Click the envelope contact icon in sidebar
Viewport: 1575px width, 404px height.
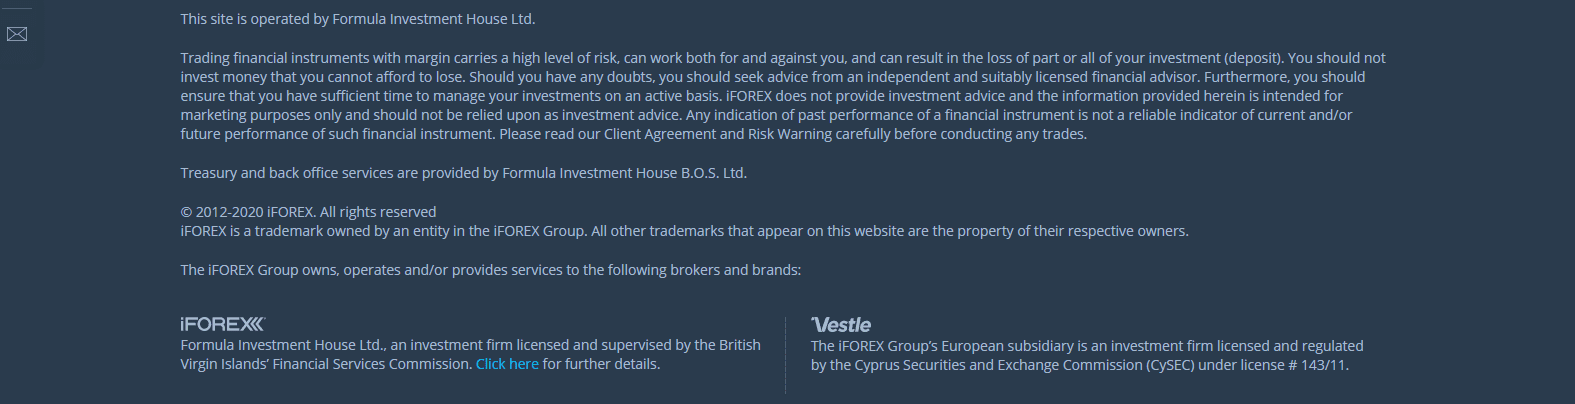click(17, 35)
